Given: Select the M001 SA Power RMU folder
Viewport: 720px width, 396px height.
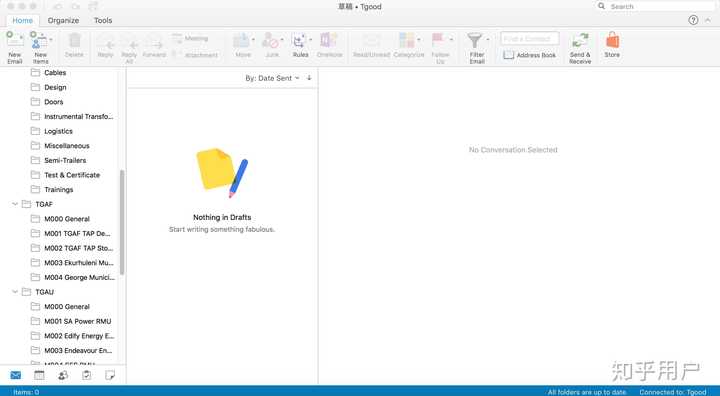Looking at the screenshot, I should click(78, 321).
